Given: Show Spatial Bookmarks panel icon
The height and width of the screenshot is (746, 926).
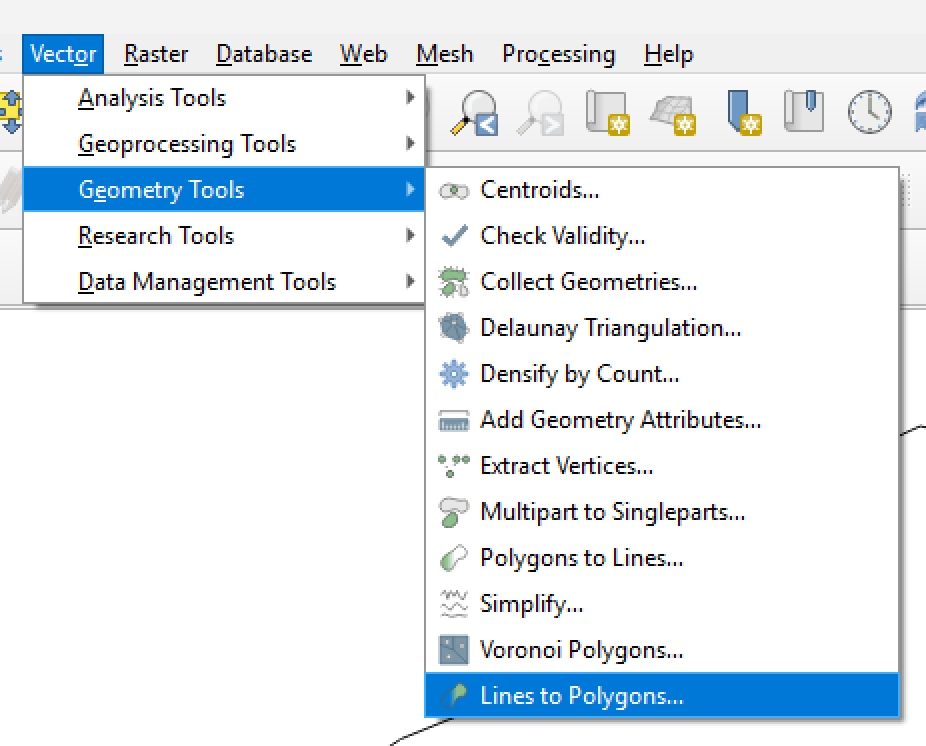Looking at the screenshot, I should tap(803, 112).
